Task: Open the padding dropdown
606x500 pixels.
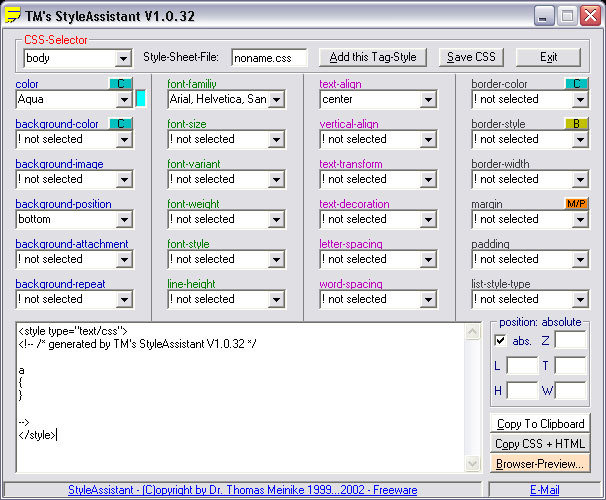Action: 580,259
